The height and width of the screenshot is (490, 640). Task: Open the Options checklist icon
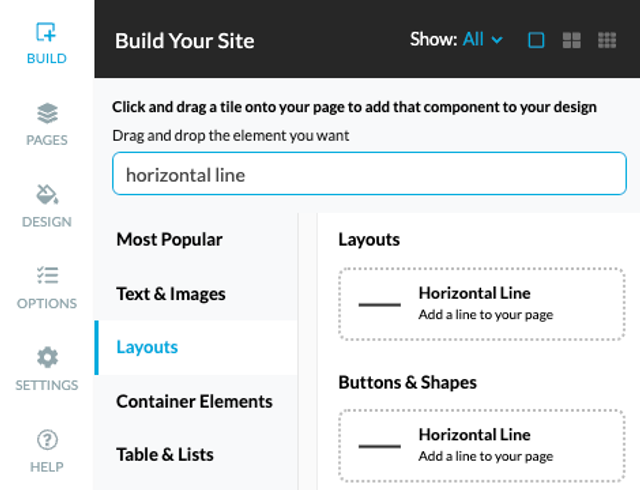coord(47,276)
